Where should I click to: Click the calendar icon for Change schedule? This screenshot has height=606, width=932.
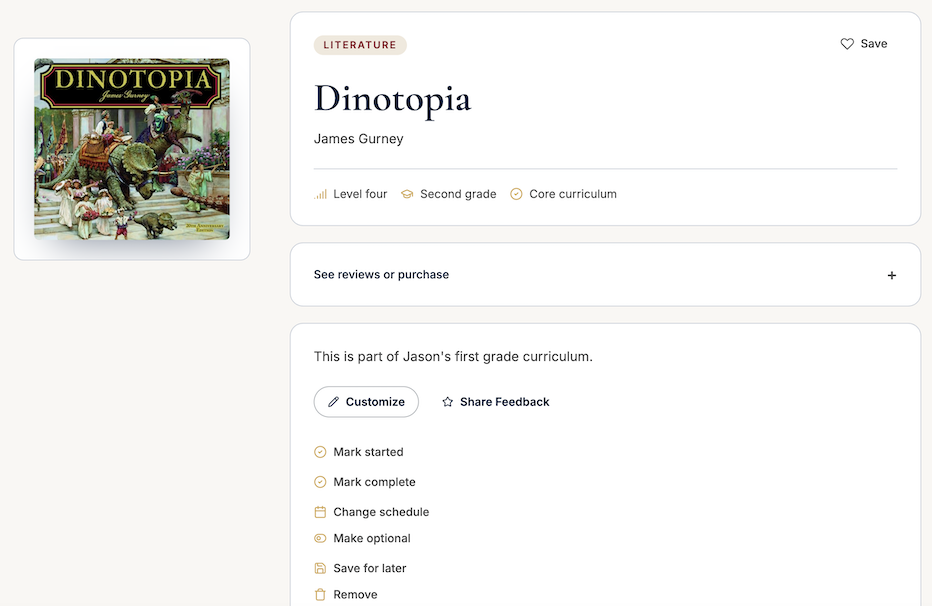tap(320, 512)
